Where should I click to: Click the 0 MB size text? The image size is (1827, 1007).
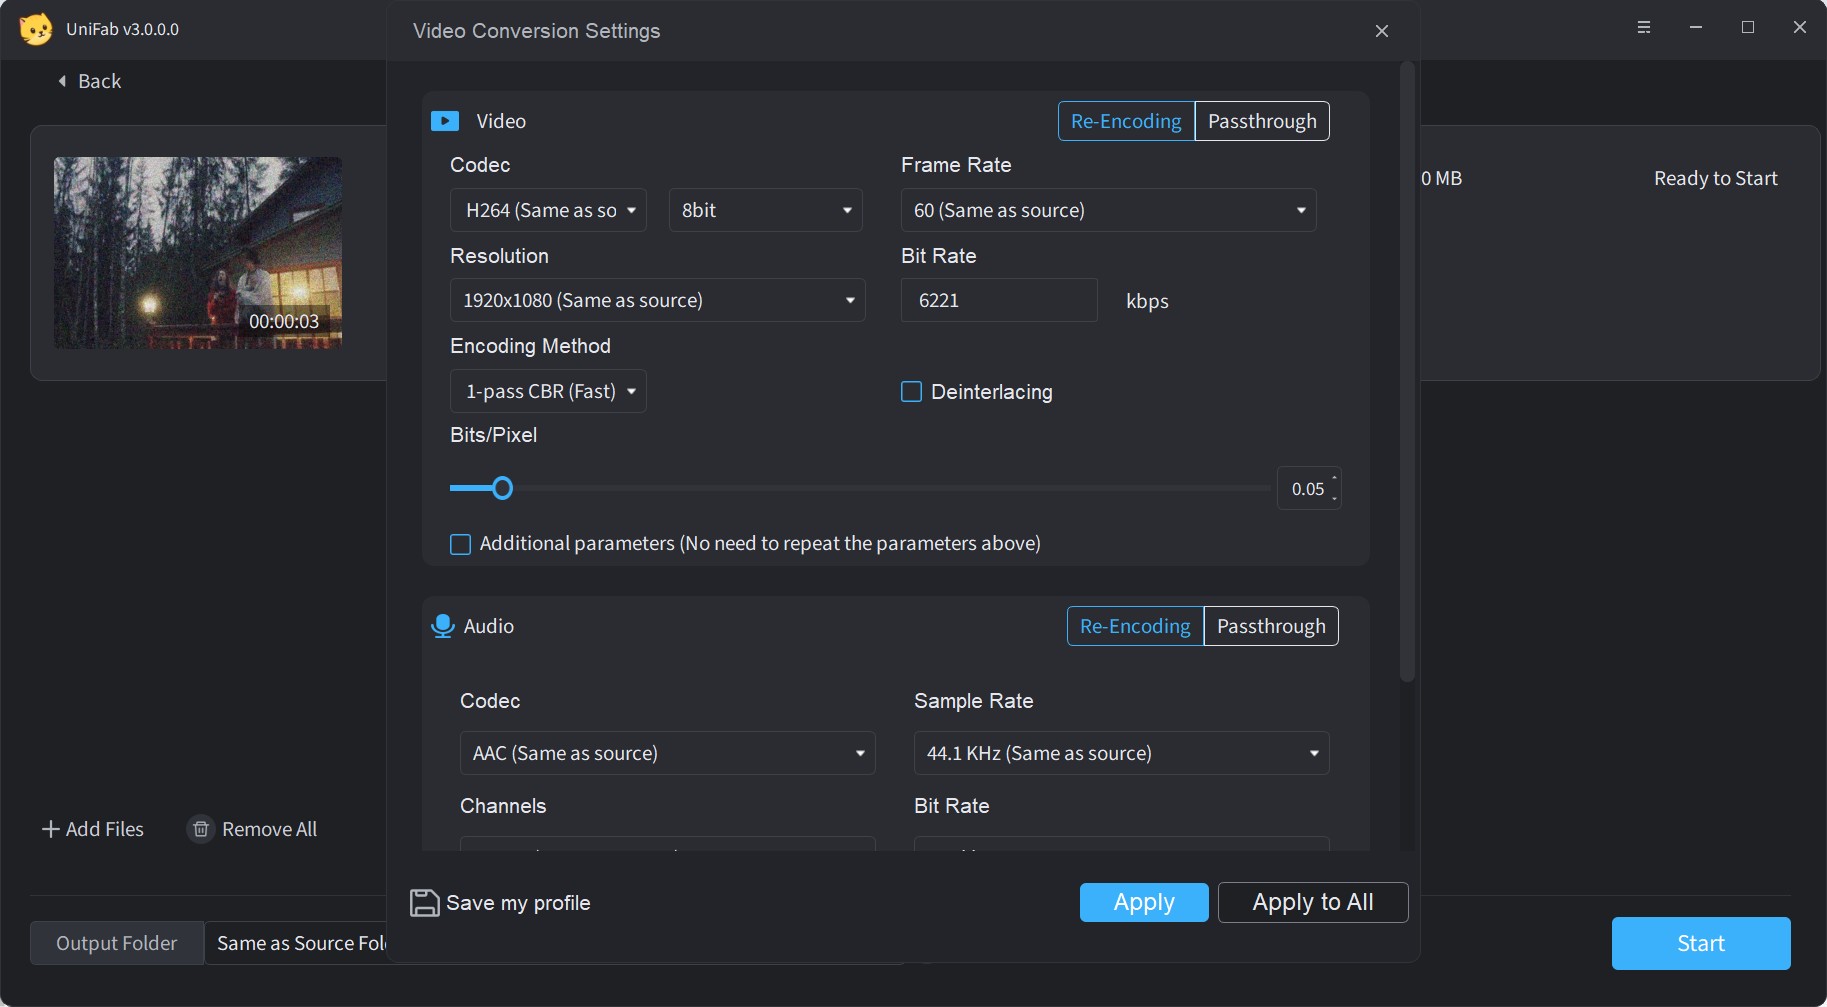click(x=1442, y=178)
